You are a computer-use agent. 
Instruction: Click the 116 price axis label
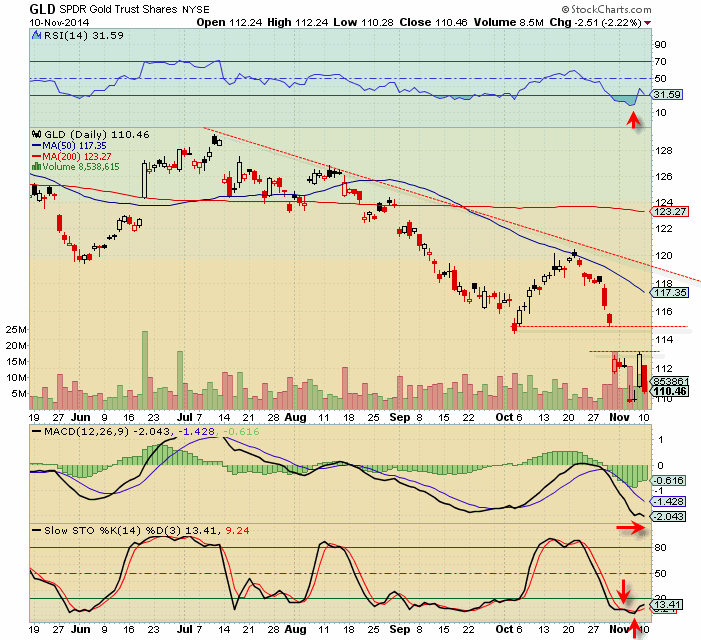(x=664, y=312)
